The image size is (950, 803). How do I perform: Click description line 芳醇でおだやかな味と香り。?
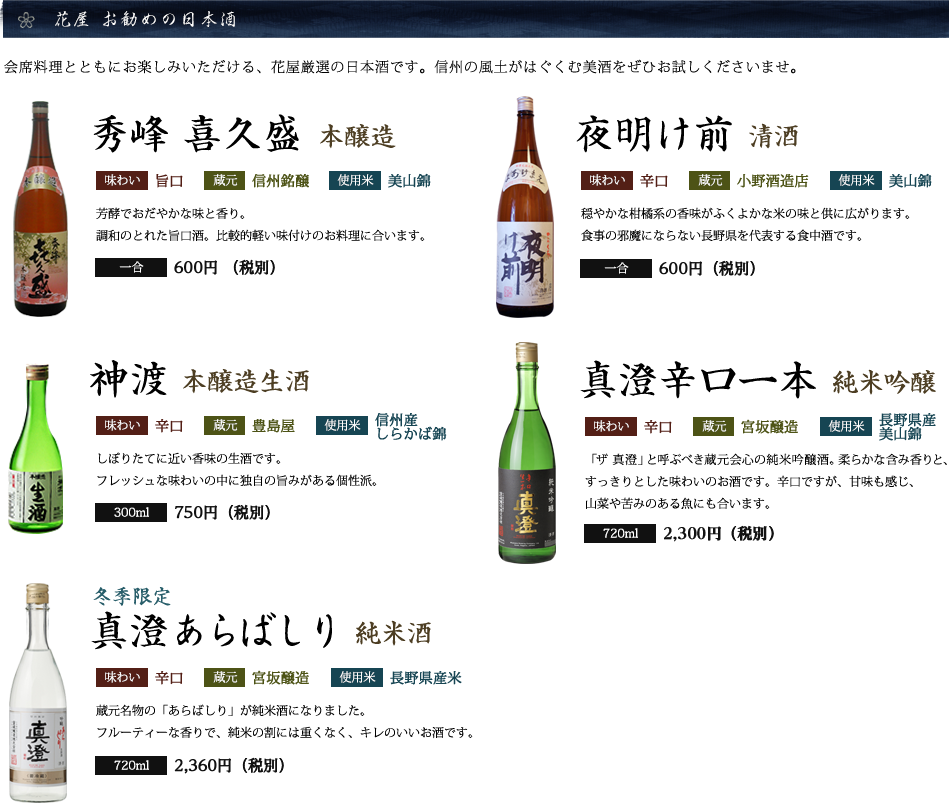171,213
